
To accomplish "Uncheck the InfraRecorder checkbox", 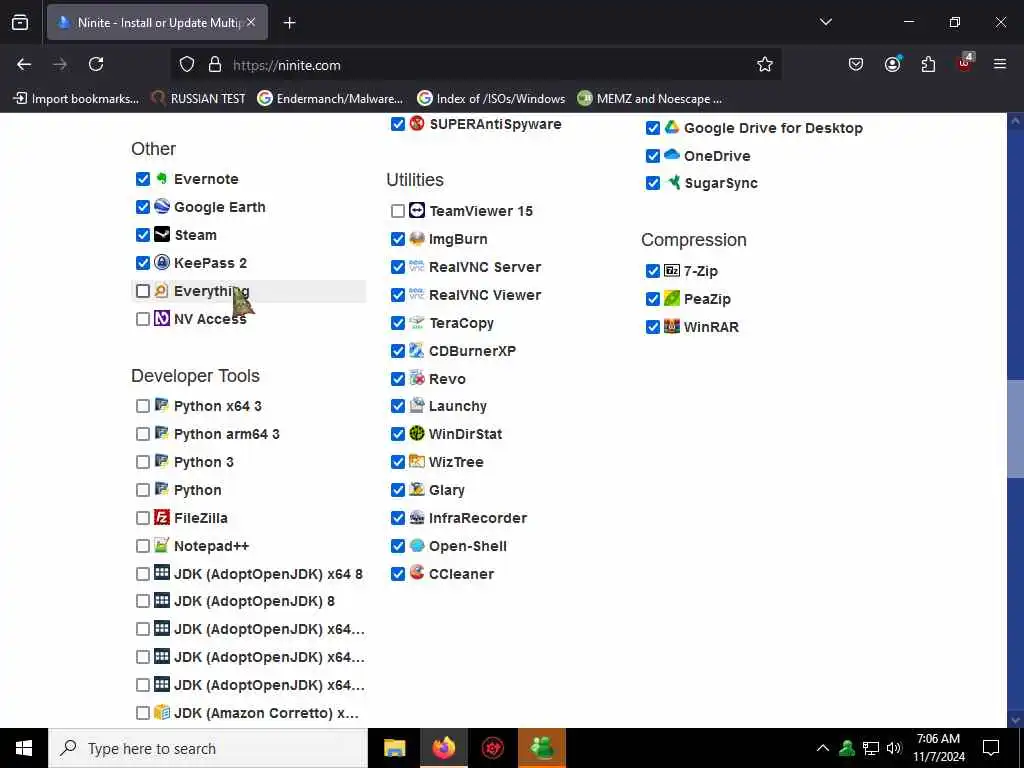I will click(x=398, y=518).
